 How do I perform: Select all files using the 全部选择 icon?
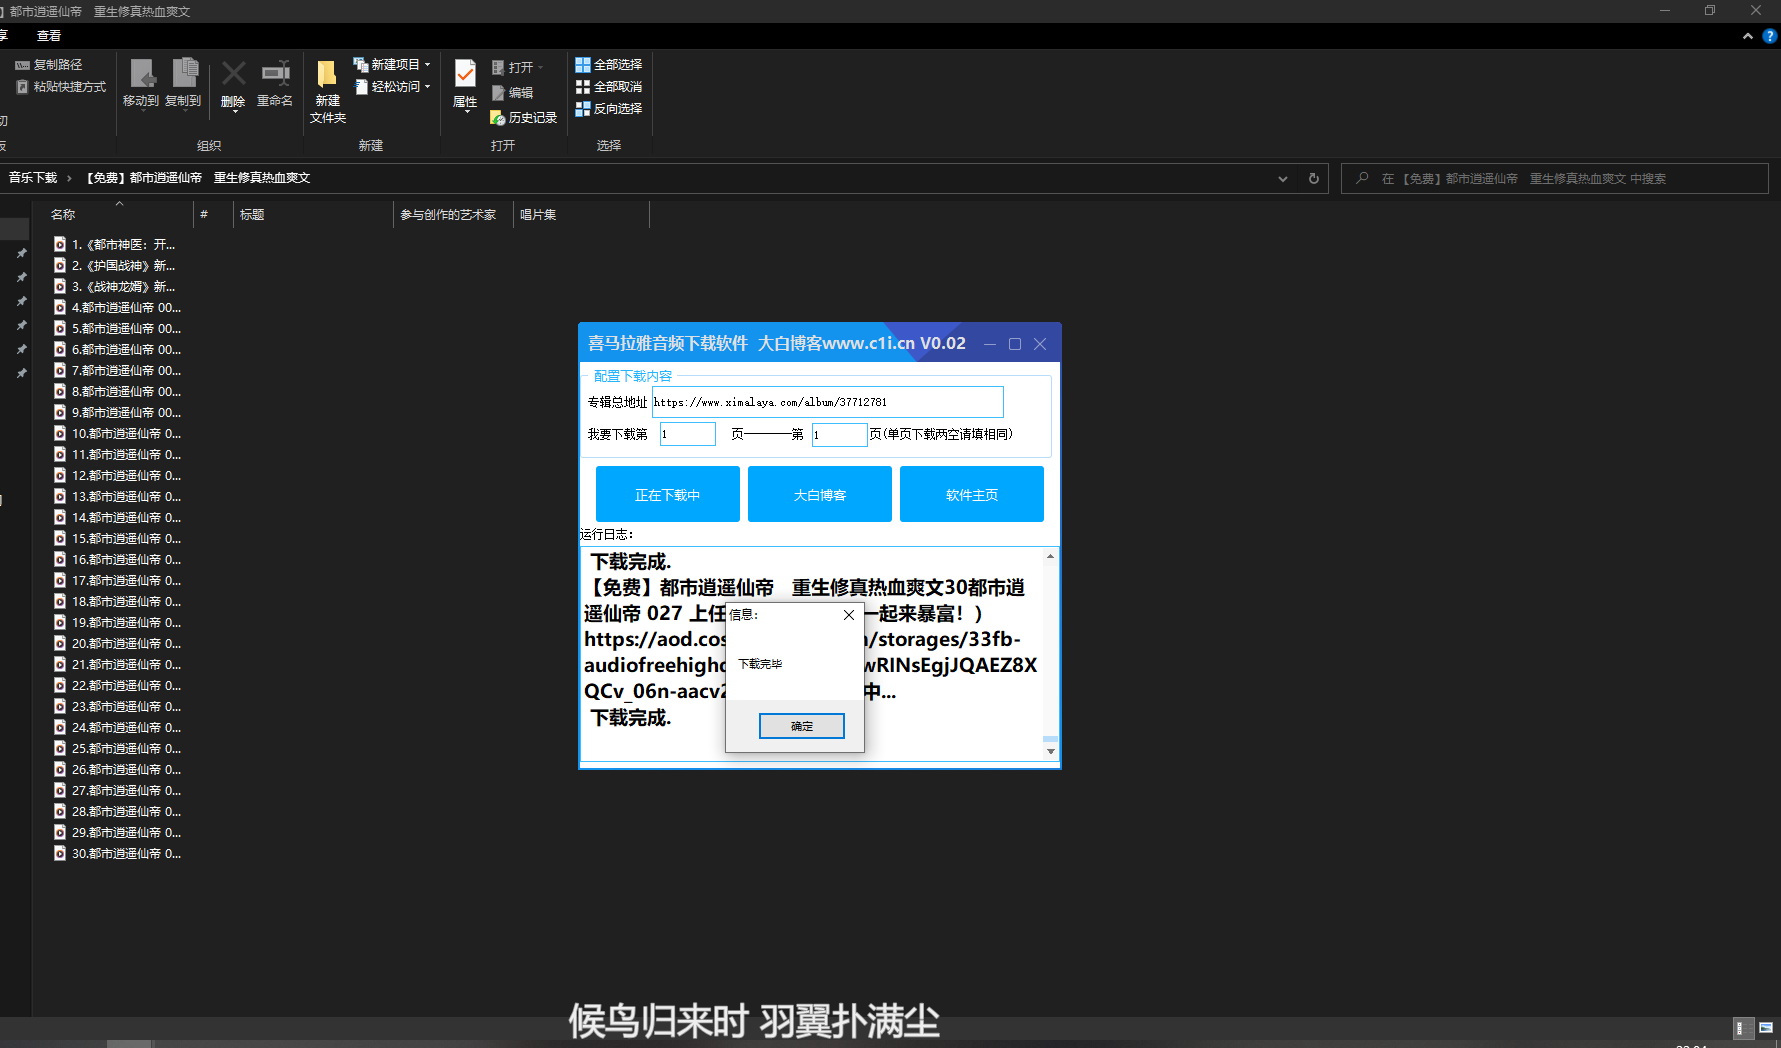[x=608, y=64]
